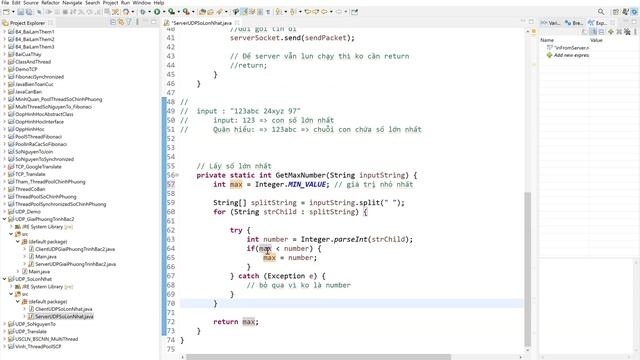This screenshot has width=640, height=360.
Task: Click the Save All toolbar icon
Action: [29, 12]
